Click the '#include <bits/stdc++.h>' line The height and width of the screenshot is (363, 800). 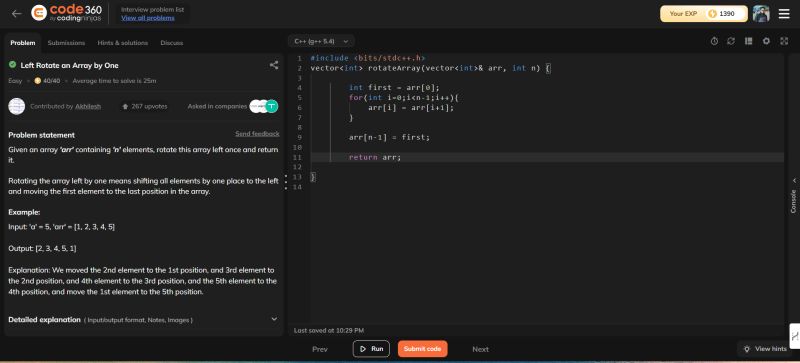(367, 58)
